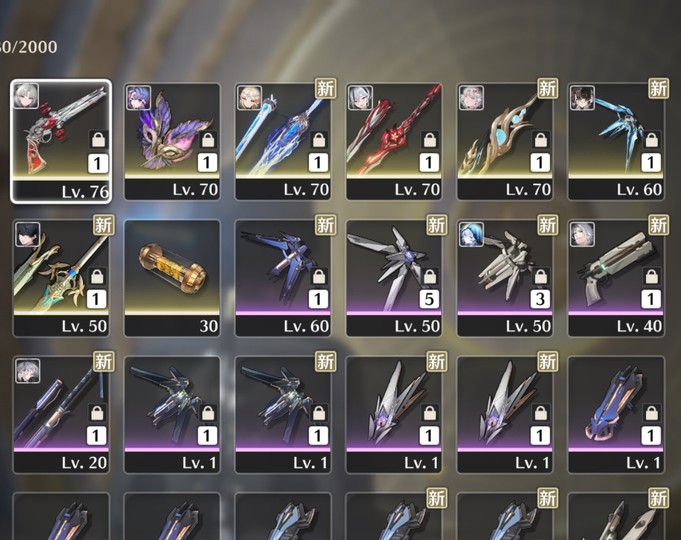
Task: Click the character portrait on the red revolver
Action: tap(26, 96)
